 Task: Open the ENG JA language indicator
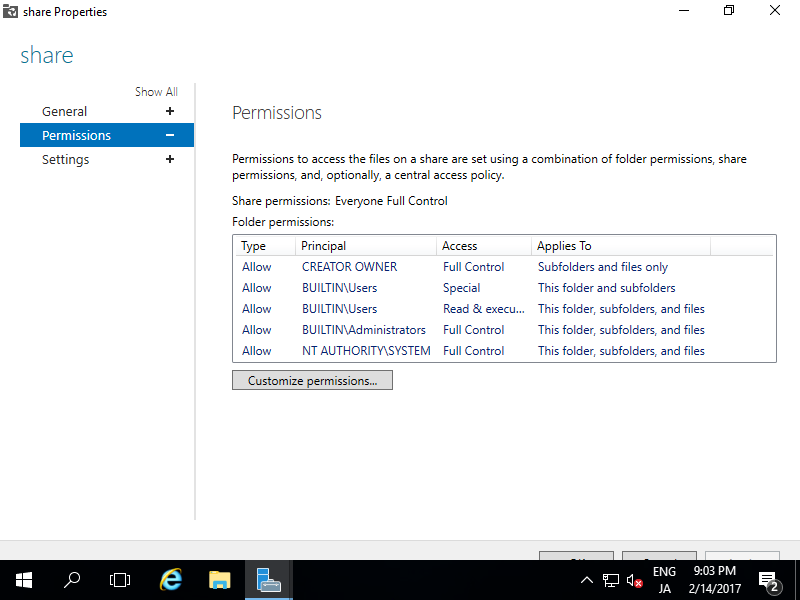[x=664, y=580]
